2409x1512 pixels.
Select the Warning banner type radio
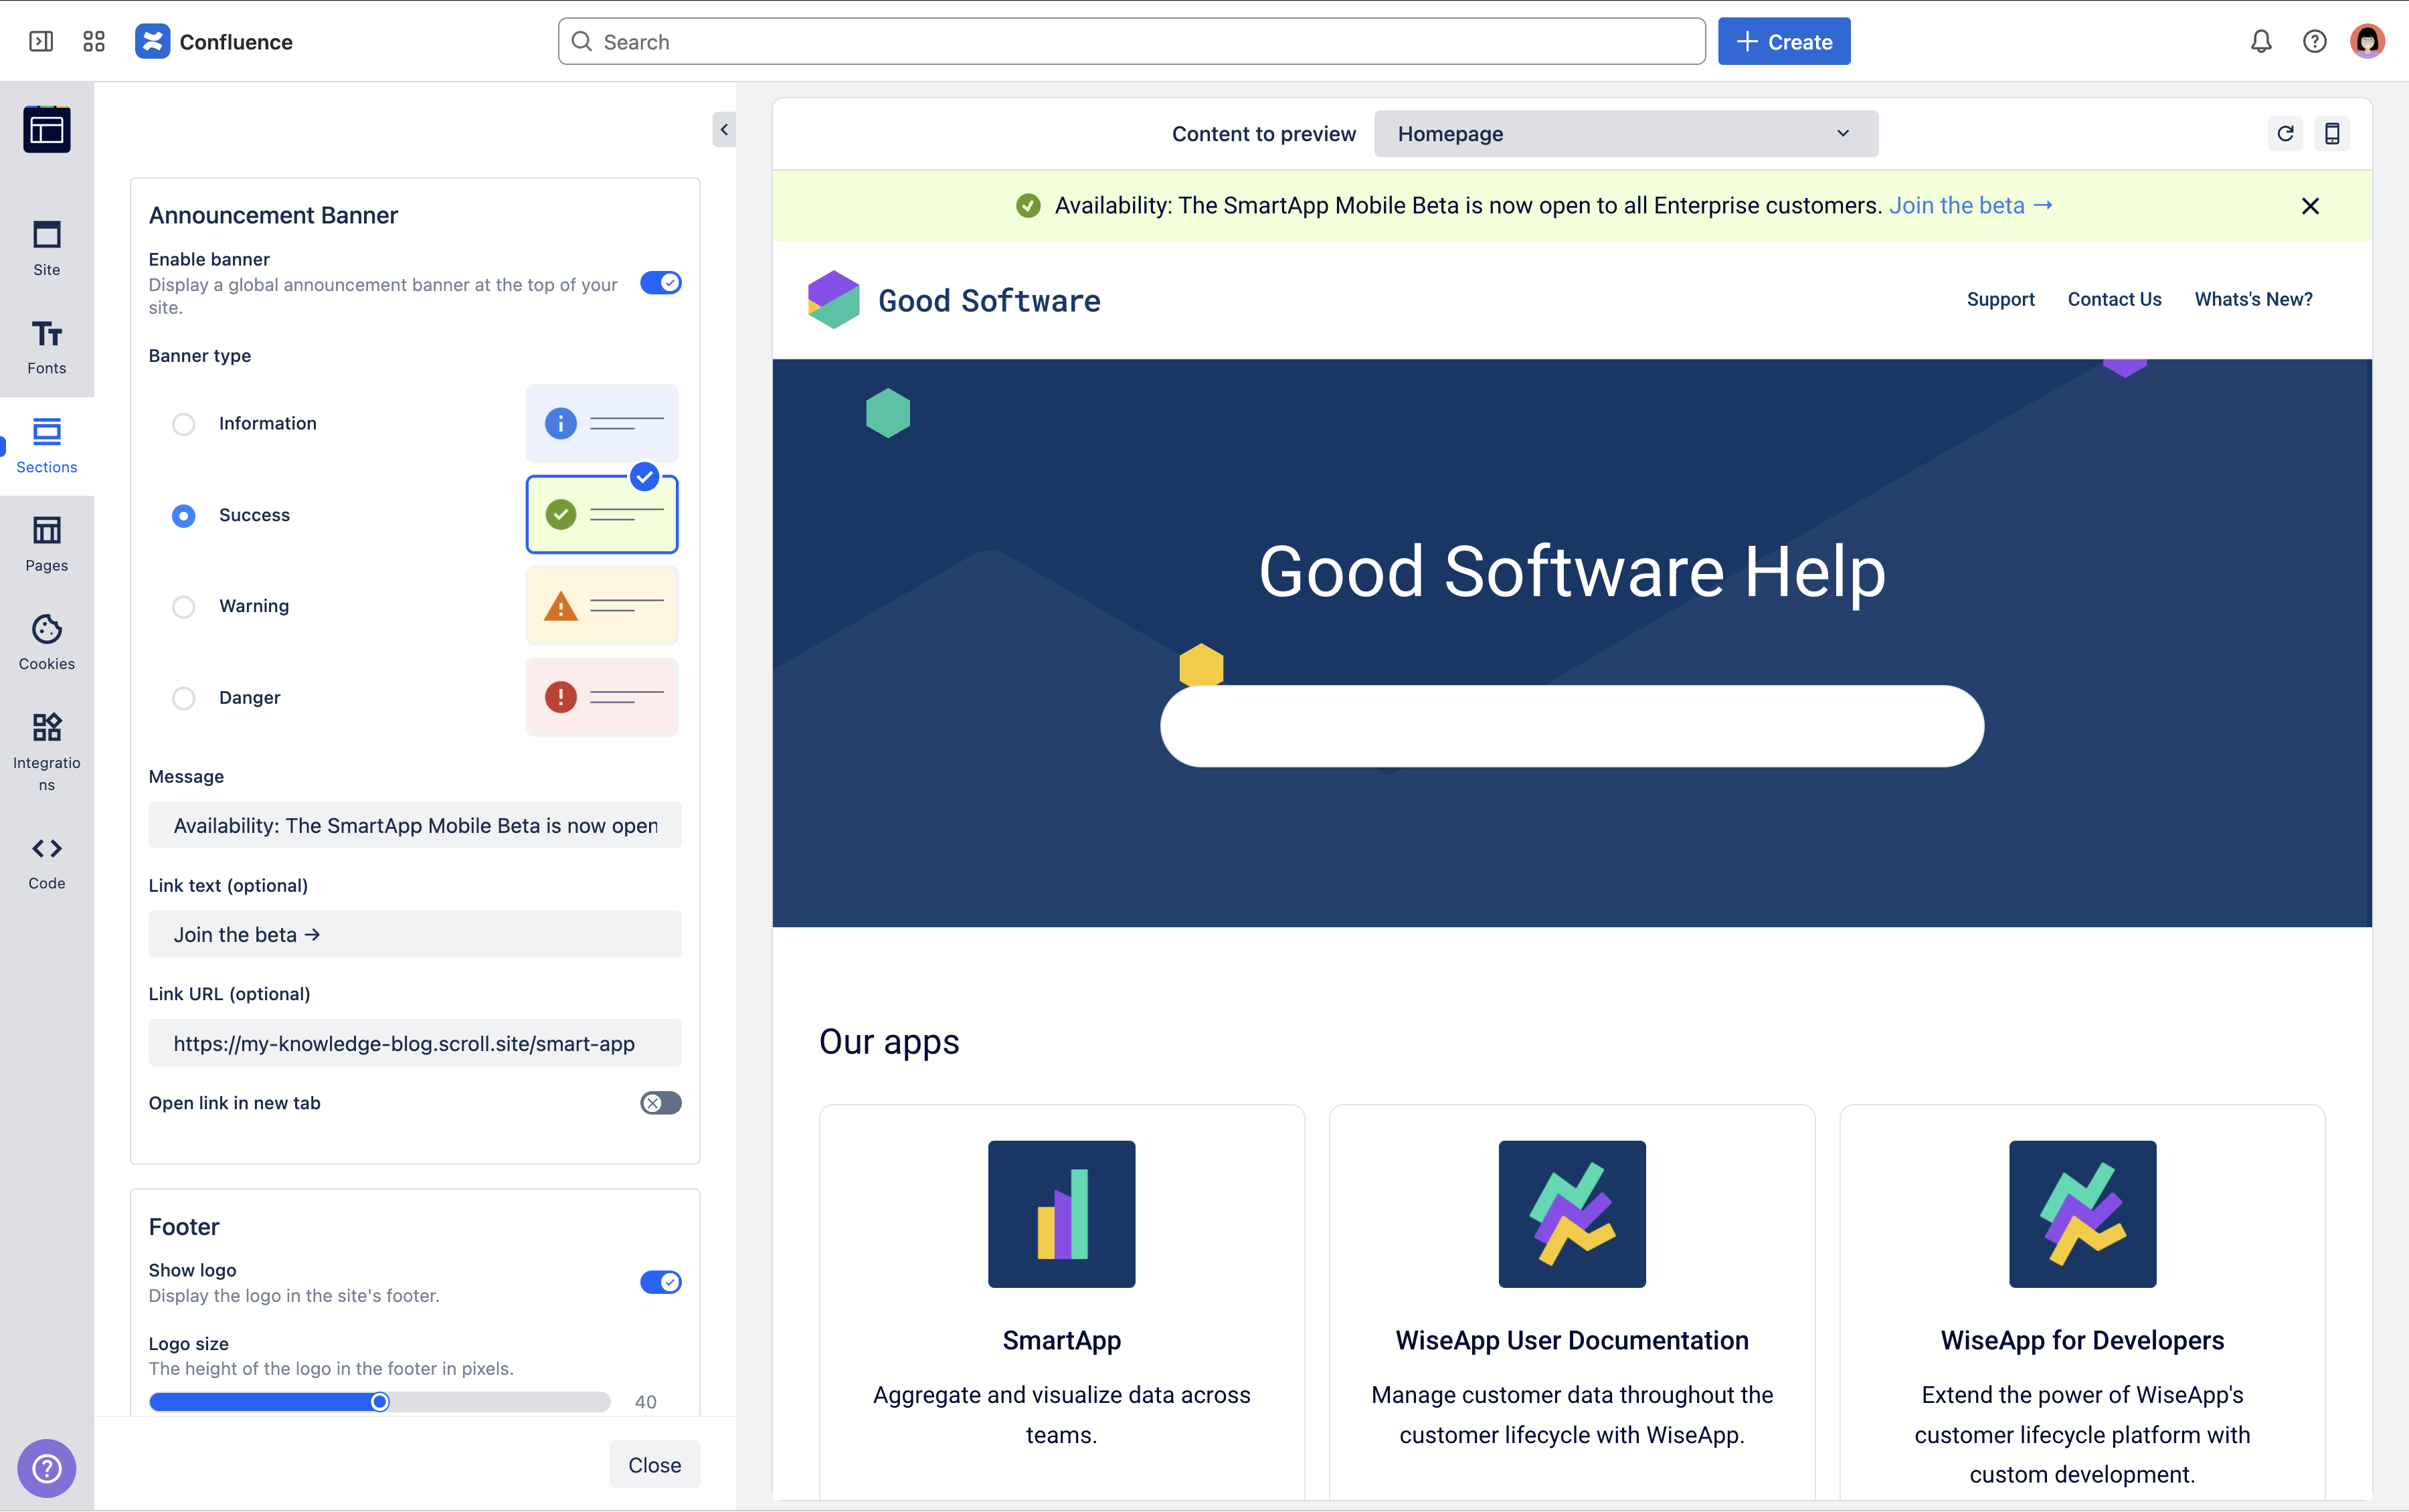(x=183, y=607)
